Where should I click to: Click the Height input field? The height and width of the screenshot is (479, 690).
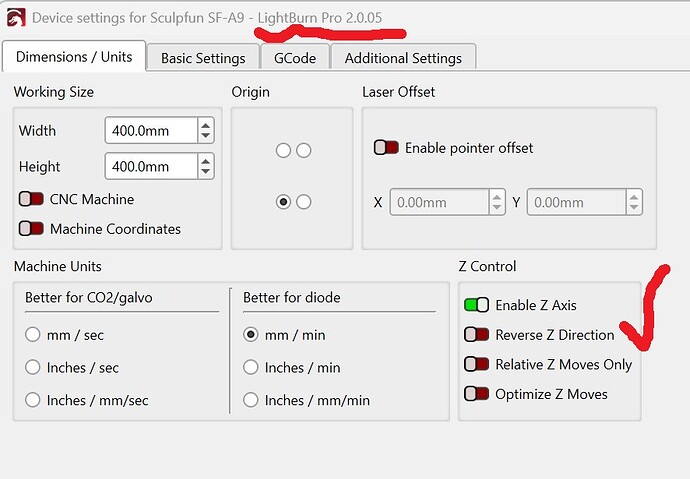151,166
